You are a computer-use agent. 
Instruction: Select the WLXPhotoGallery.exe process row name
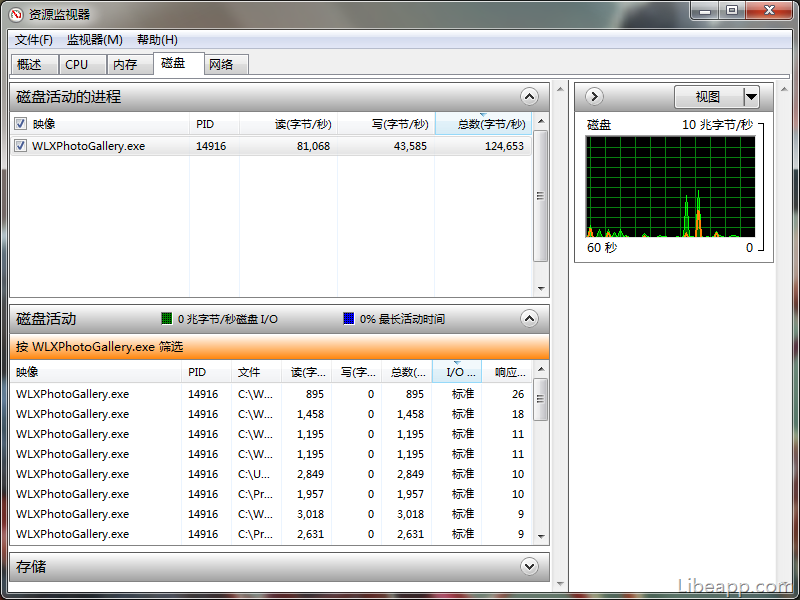click(88, 146)
